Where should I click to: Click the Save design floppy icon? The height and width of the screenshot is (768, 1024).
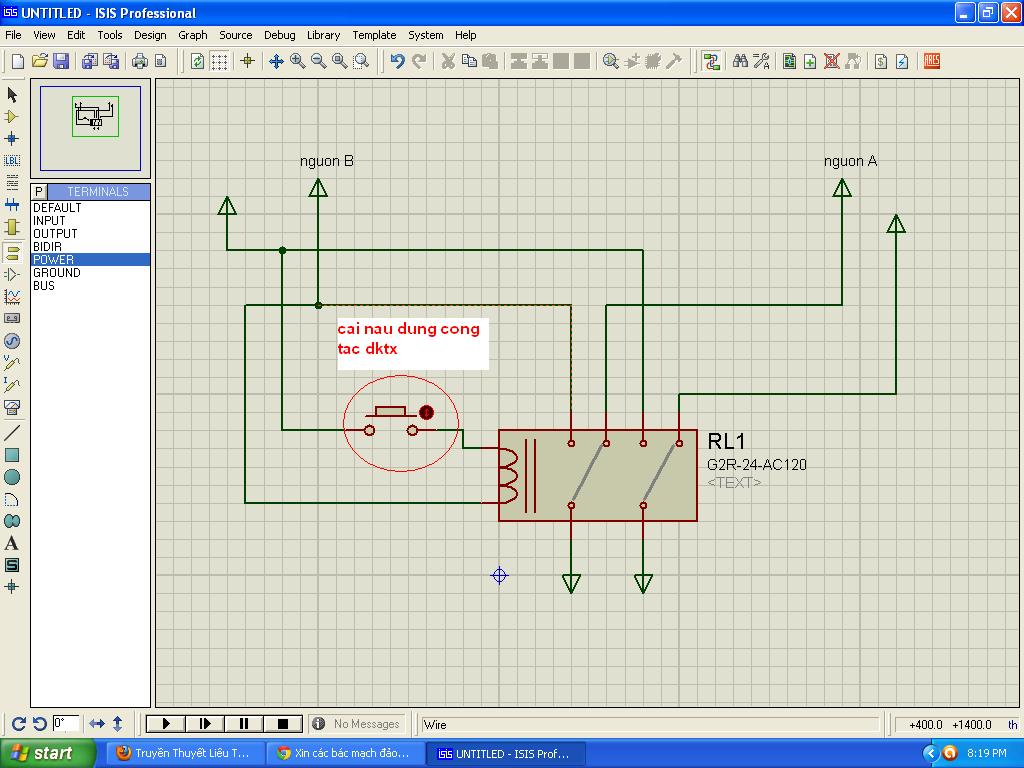click(x=61, y=61)
